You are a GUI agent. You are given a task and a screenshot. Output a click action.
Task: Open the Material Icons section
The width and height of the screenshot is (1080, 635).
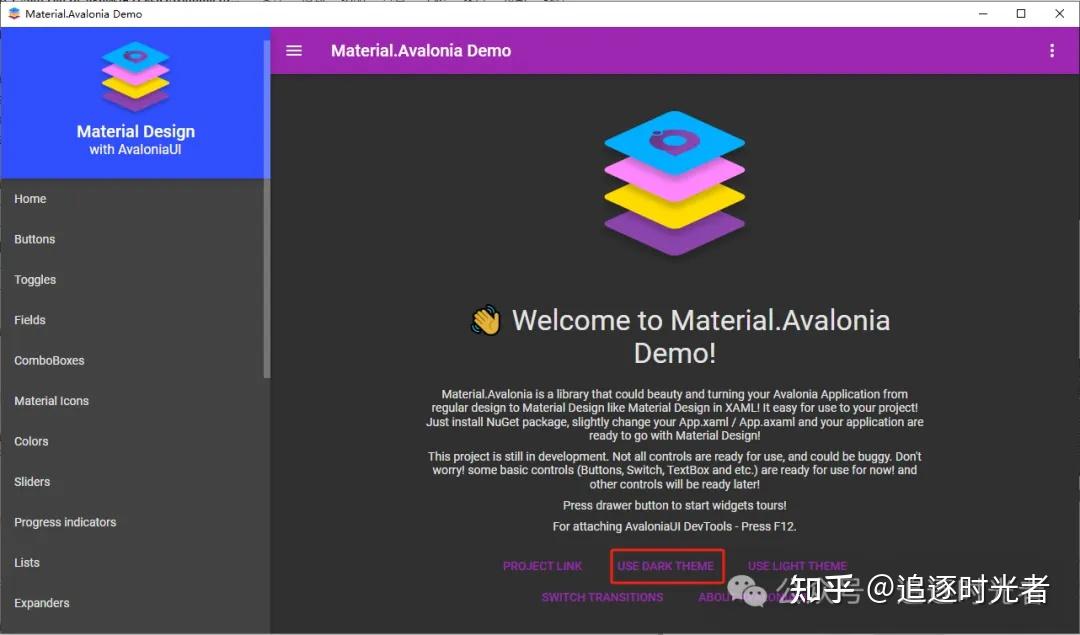(51, 400)
